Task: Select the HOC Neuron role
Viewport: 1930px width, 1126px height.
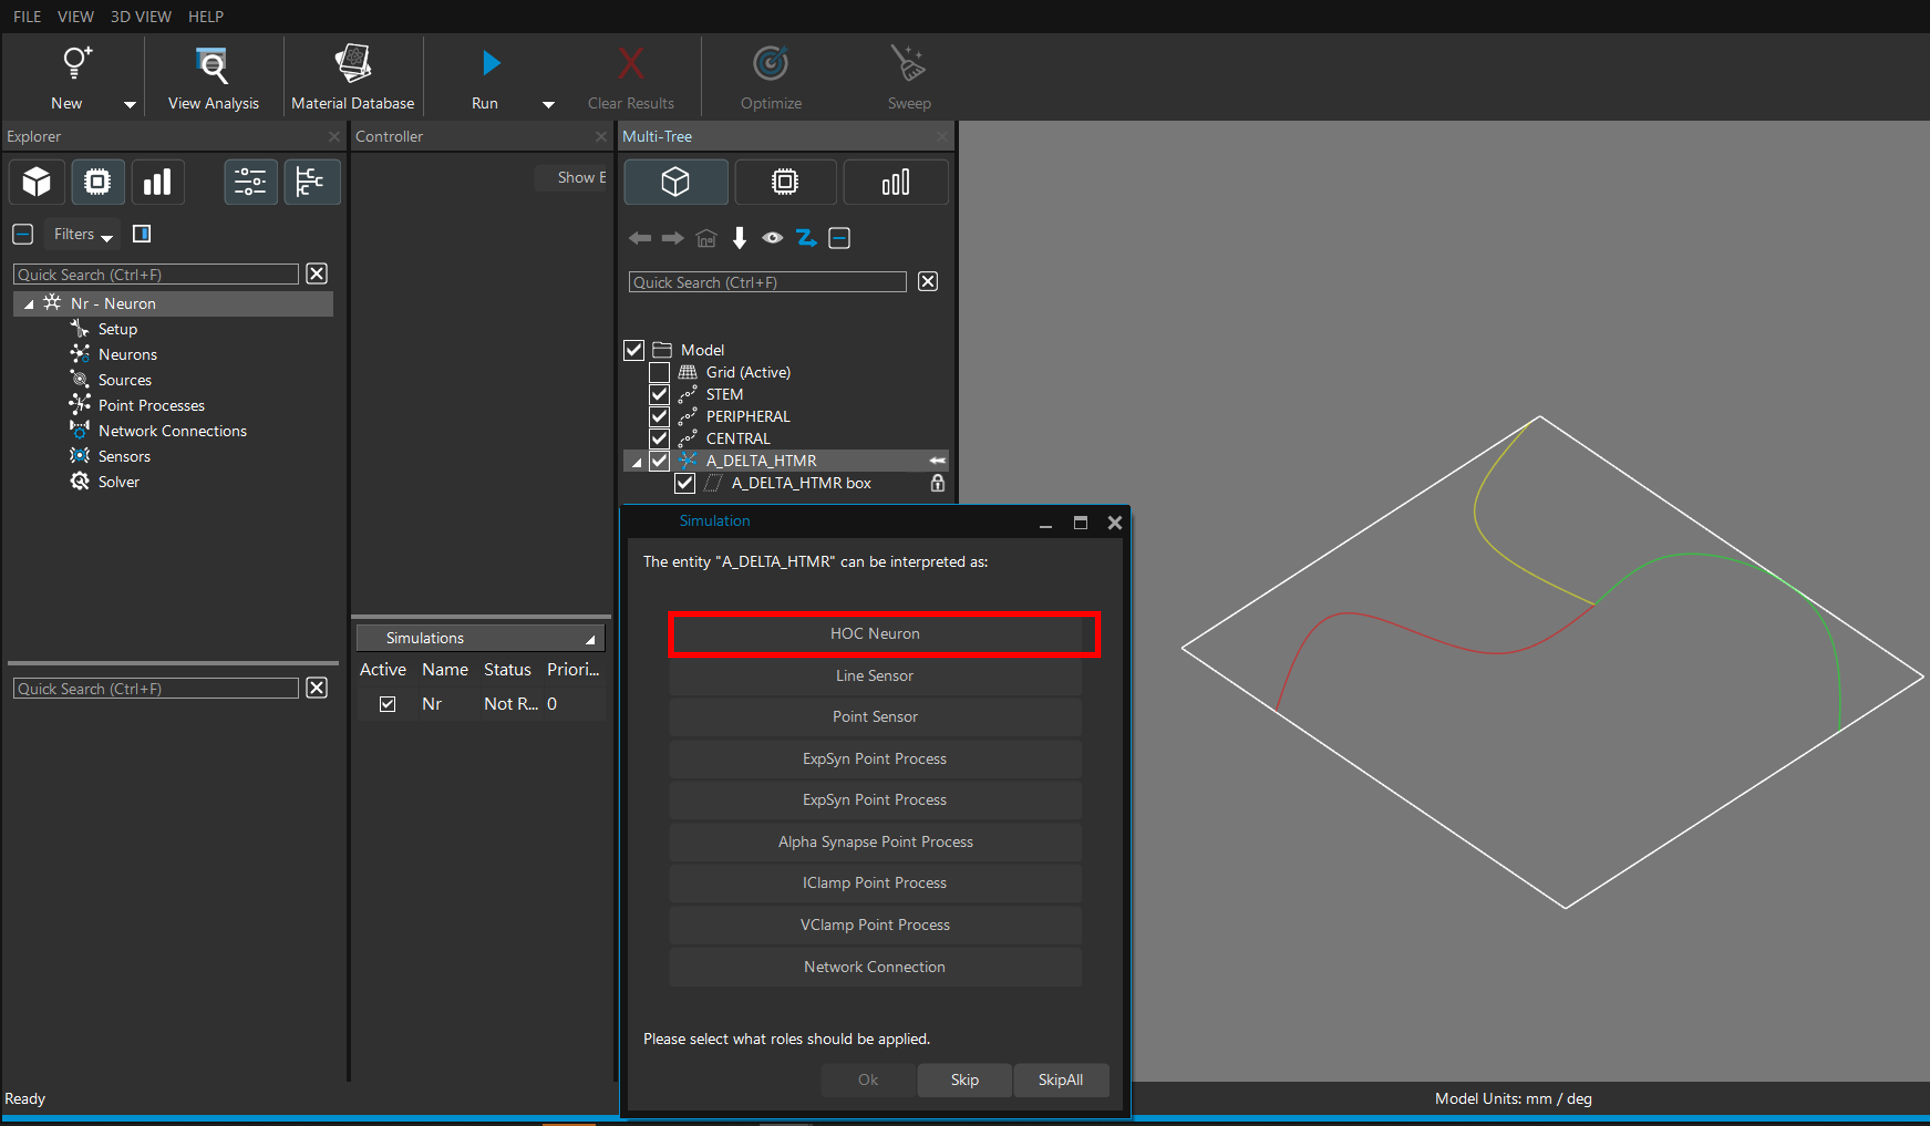Action: tap(875, 634)
